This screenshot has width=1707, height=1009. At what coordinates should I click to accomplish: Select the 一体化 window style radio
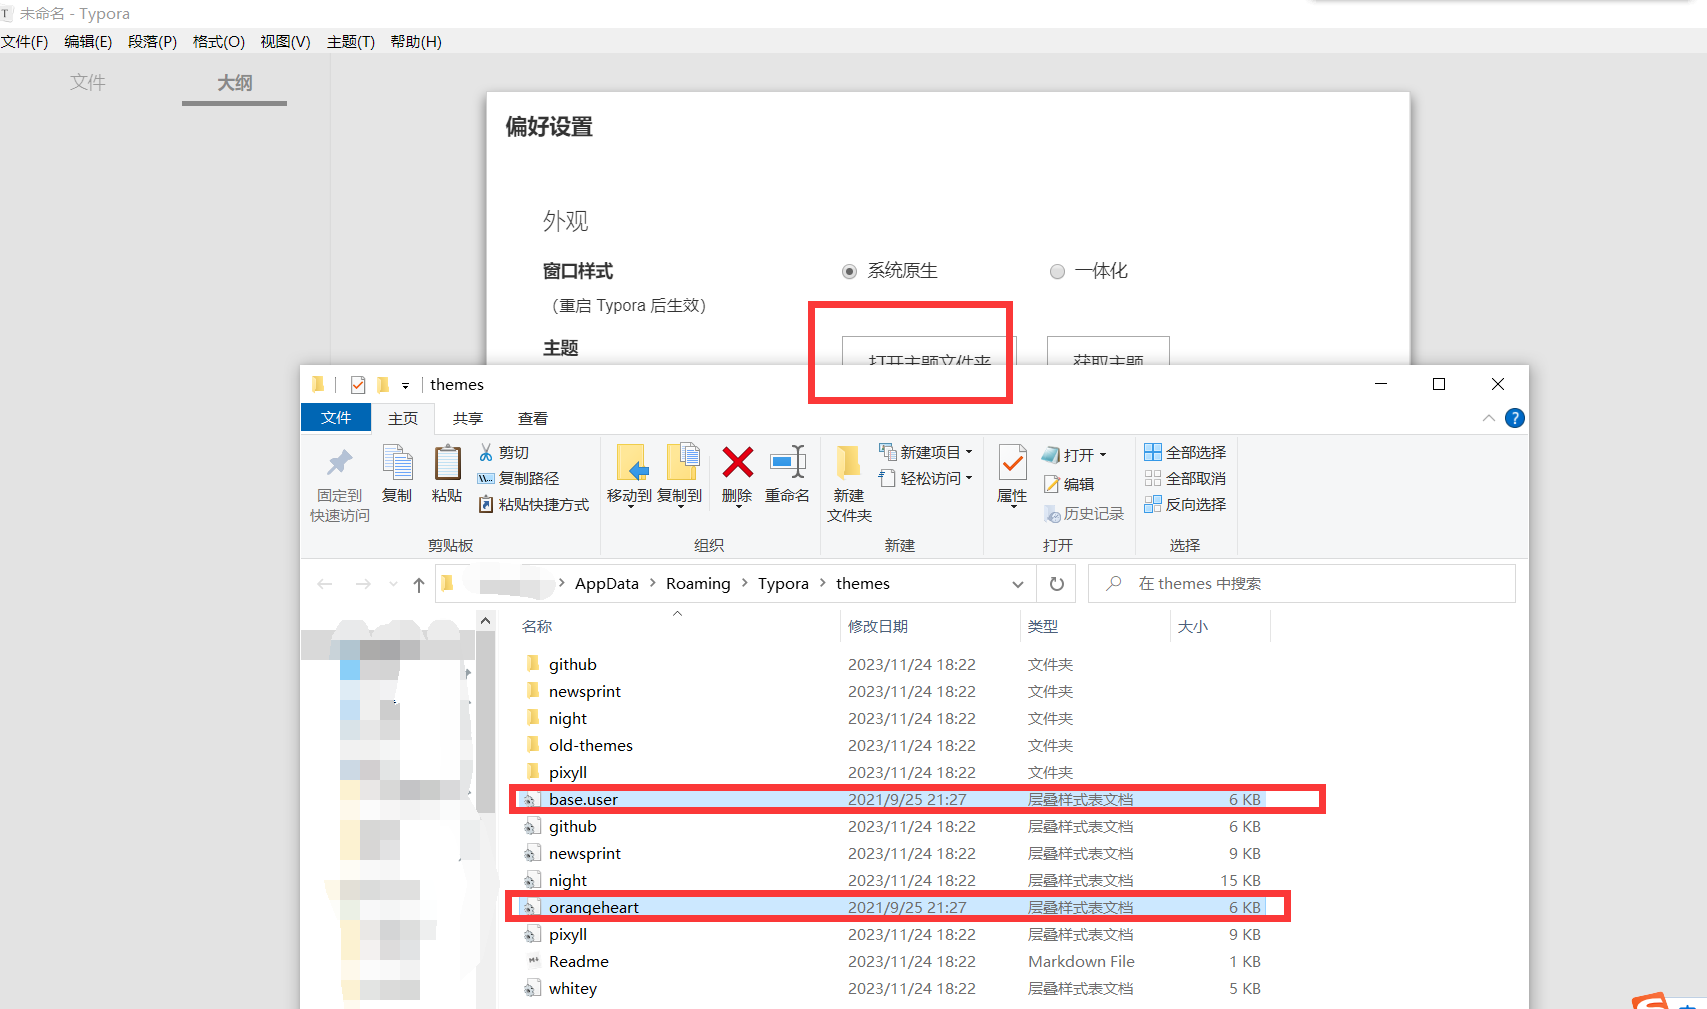1057,272
